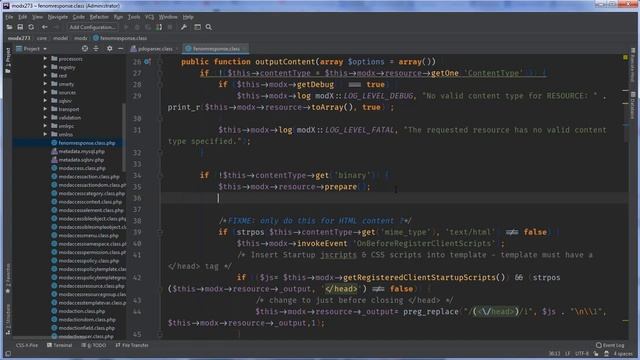Image resolution: width=640 pixels, height=360 pixels.
Task: Toggle the Project side panel tab
Action: point(8,60)
